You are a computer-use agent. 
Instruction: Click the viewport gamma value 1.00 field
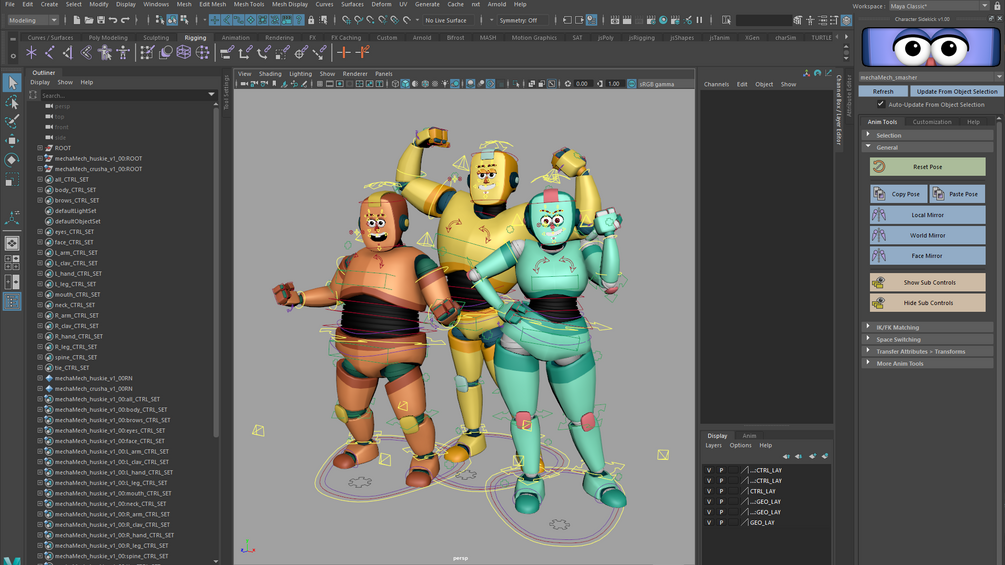click(614, 84)
